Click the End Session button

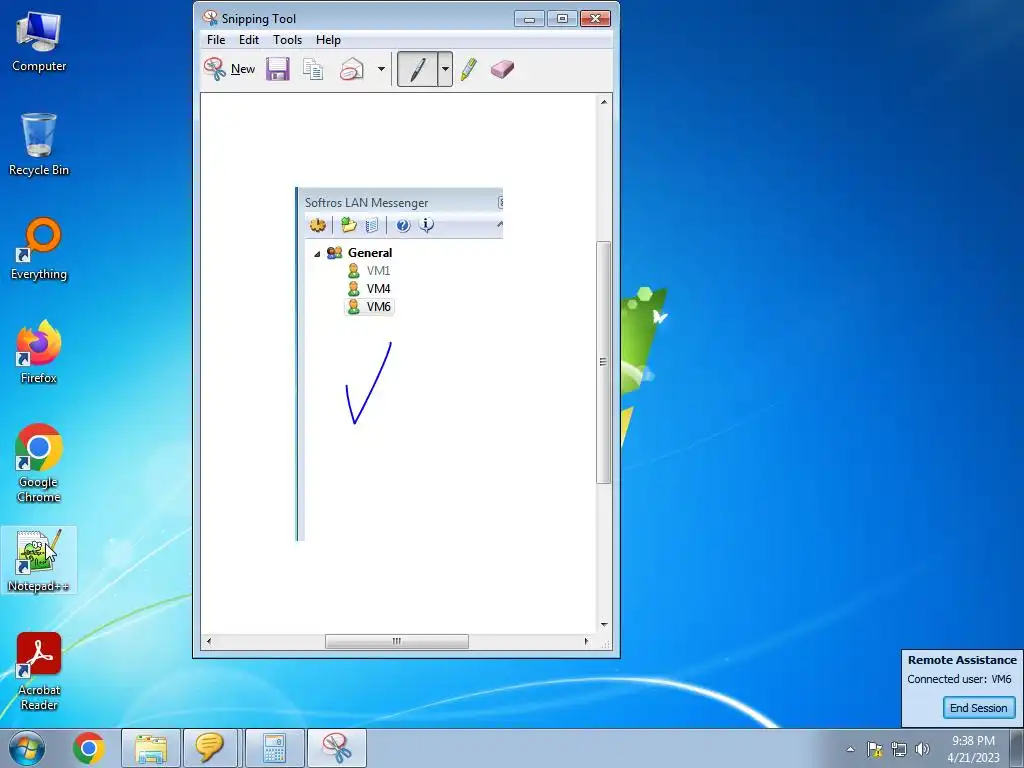[978, 708]
